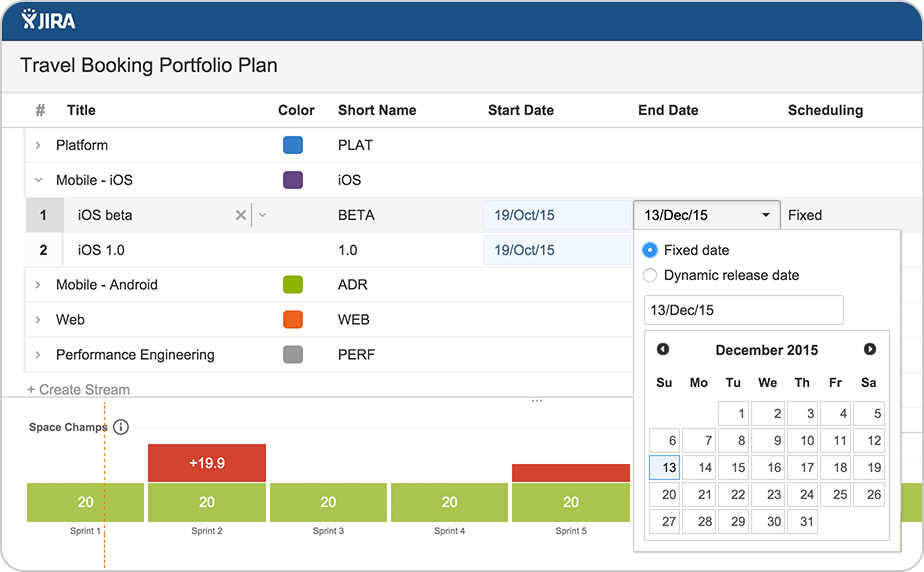Collapse the Mobile - iOS stream
The height and width of the screenshot is (572, 924).
click(x=38, y=180)
